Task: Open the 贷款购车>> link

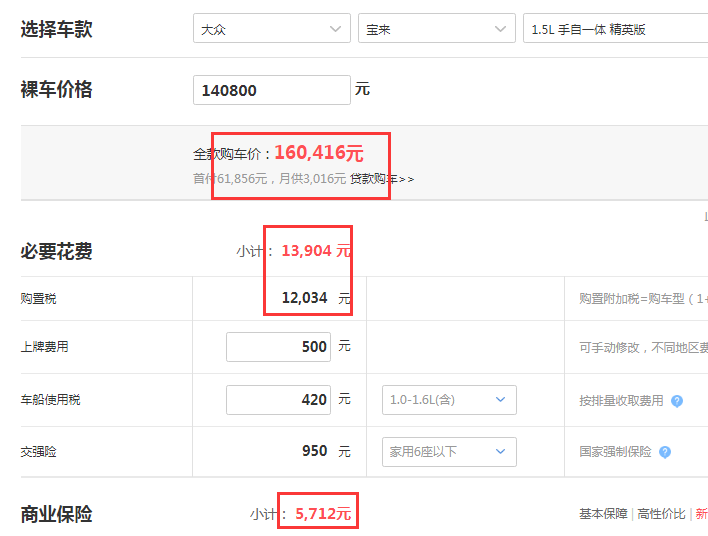Action: click(x=382, y=179)
